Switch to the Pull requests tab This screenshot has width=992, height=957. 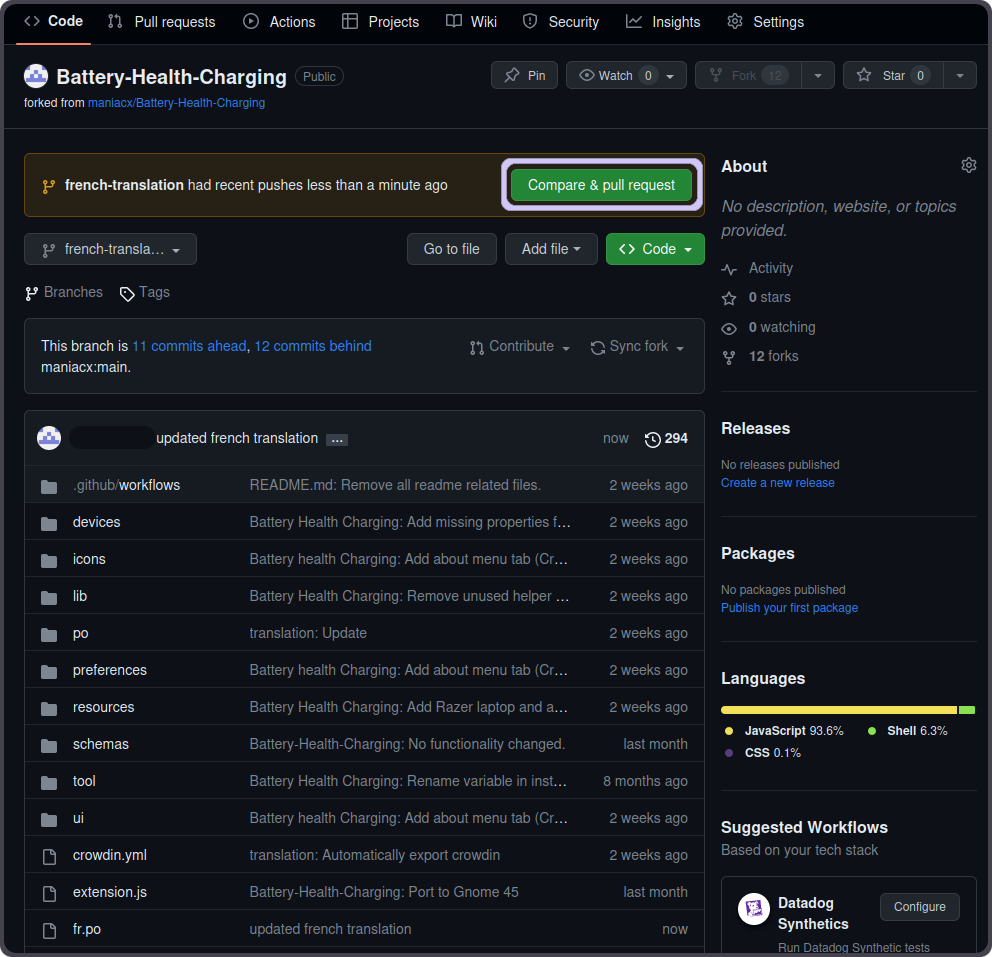coord(161,21)
